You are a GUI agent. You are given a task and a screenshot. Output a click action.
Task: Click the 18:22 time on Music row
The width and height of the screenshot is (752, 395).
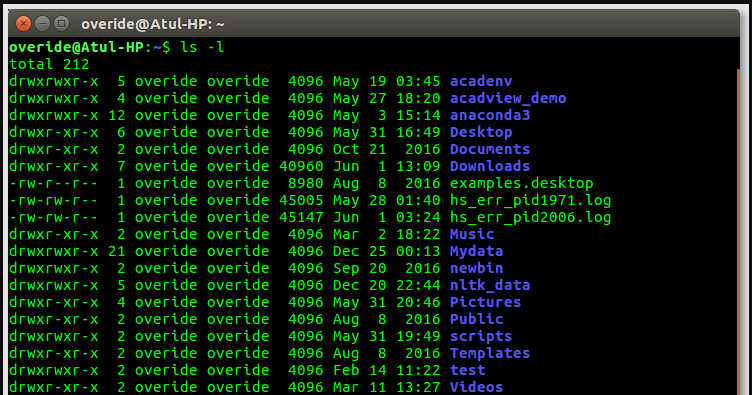pyautogui.click(x=418, y=234)
